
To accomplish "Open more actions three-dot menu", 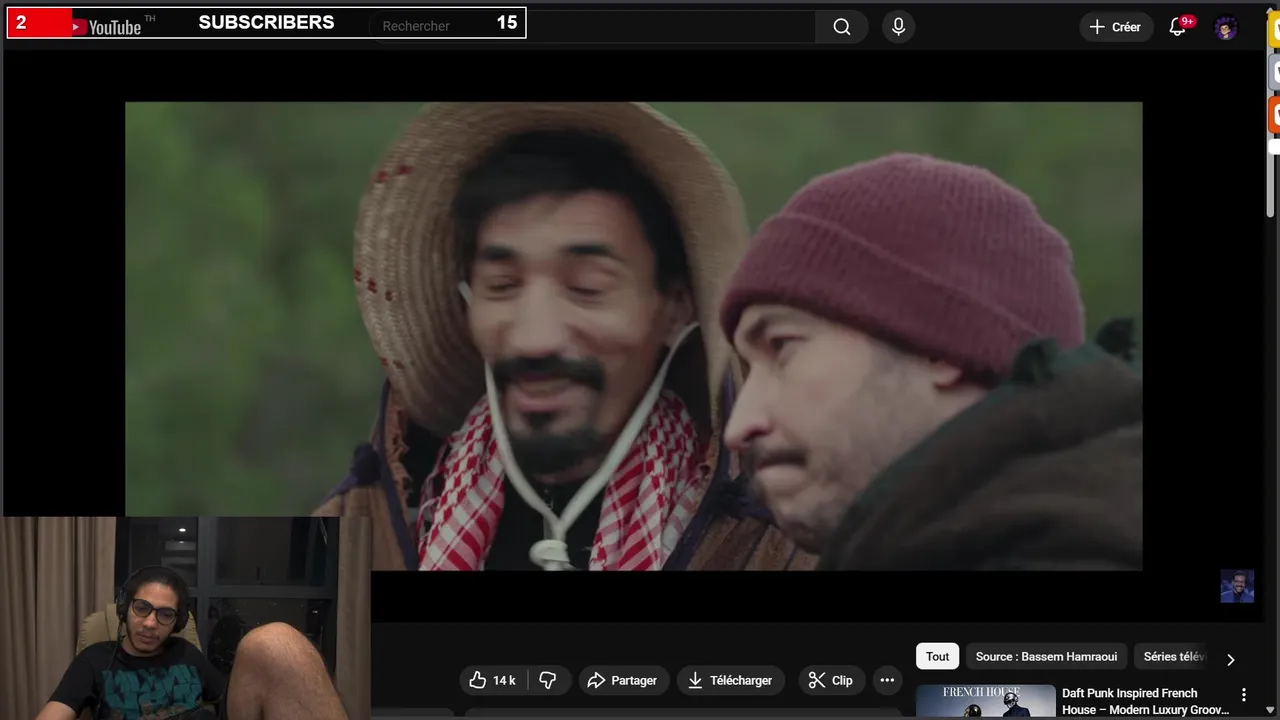I will [887, 680].
